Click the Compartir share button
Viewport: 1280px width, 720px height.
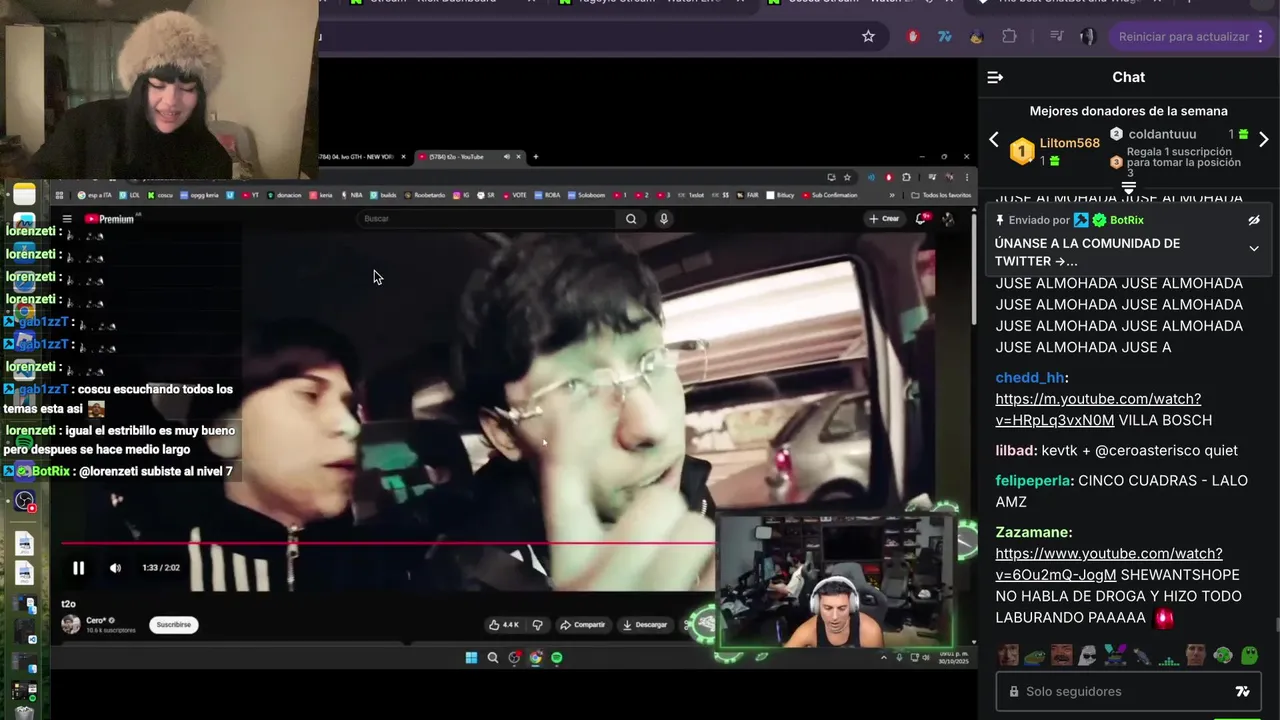click(582, 624)
